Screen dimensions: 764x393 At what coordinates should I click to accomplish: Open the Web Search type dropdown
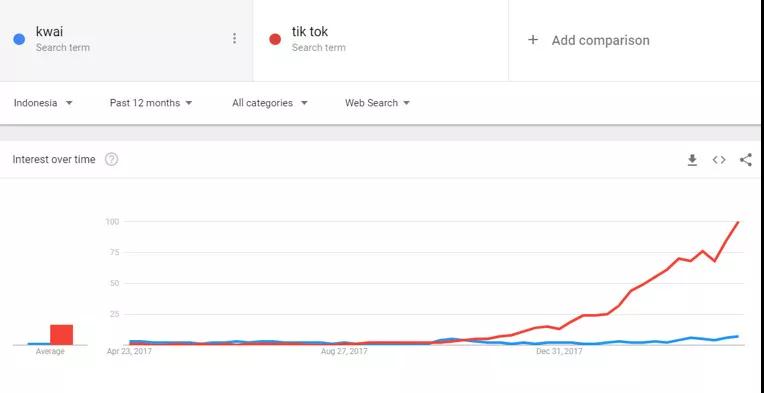tap(378, 103)
